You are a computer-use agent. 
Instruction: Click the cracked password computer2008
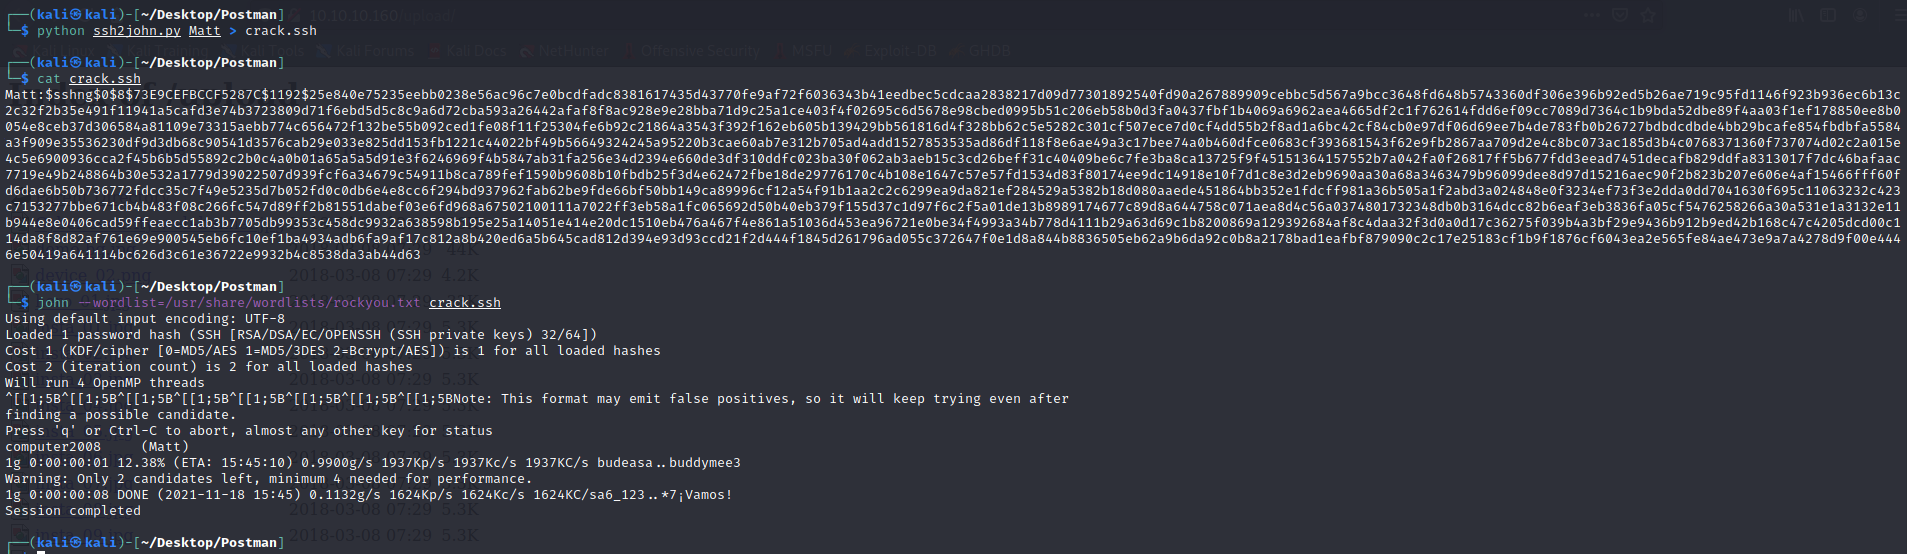[x=53, y=447]
